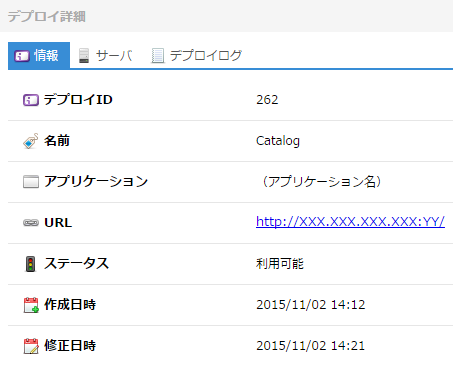This screenshot has height=369, width=453.
Task: Open the 情報 tab
Action: click(39, 55)
